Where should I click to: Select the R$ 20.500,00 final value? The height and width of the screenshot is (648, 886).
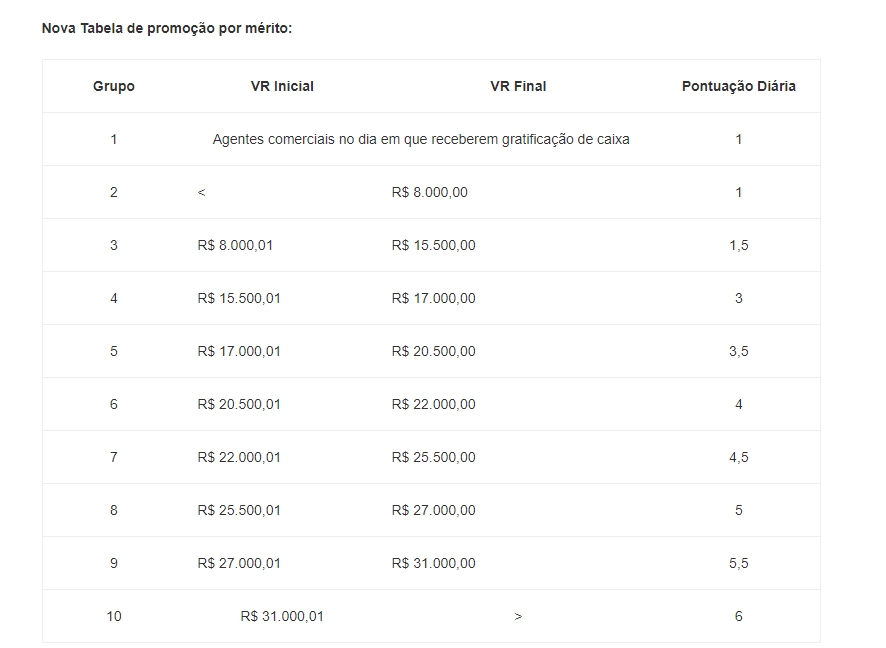click(434, 351)
